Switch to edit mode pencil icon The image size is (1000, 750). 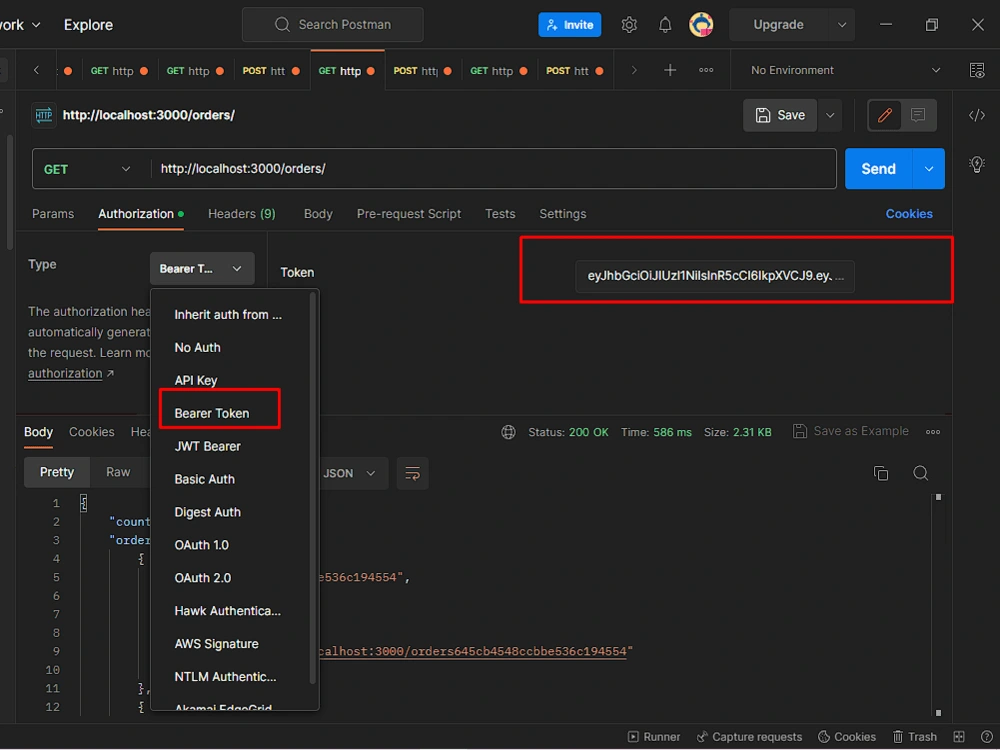tap(885, 115)
